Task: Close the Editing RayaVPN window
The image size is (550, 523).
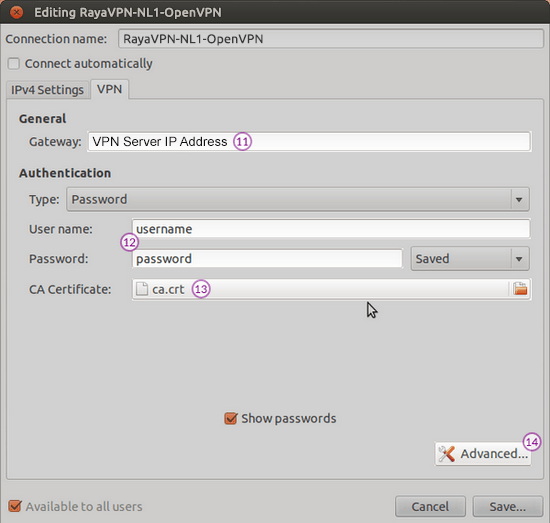Action: pyautogui.click(x=16, y=12)
